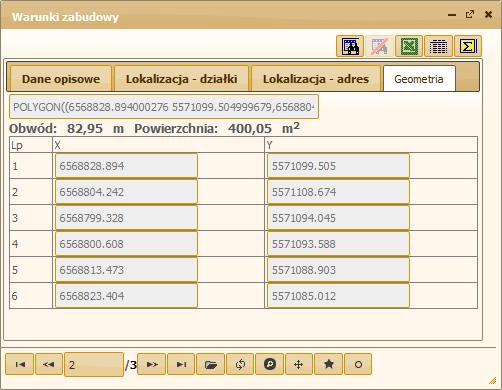Open the Lokalizacja - działki tab

click(x=182, y=79)
